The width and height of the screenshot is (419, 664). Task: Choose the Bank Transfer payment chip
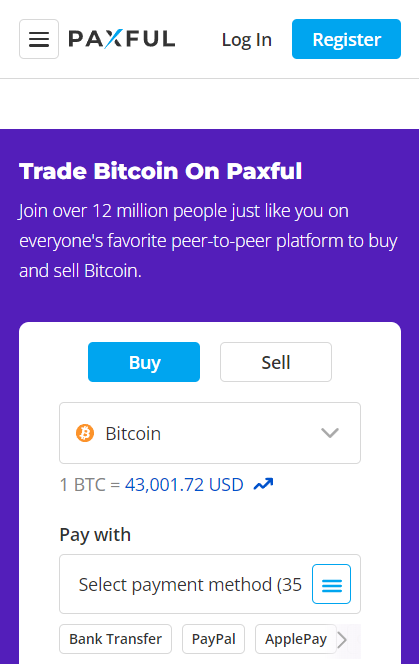[x=115, y=639]
